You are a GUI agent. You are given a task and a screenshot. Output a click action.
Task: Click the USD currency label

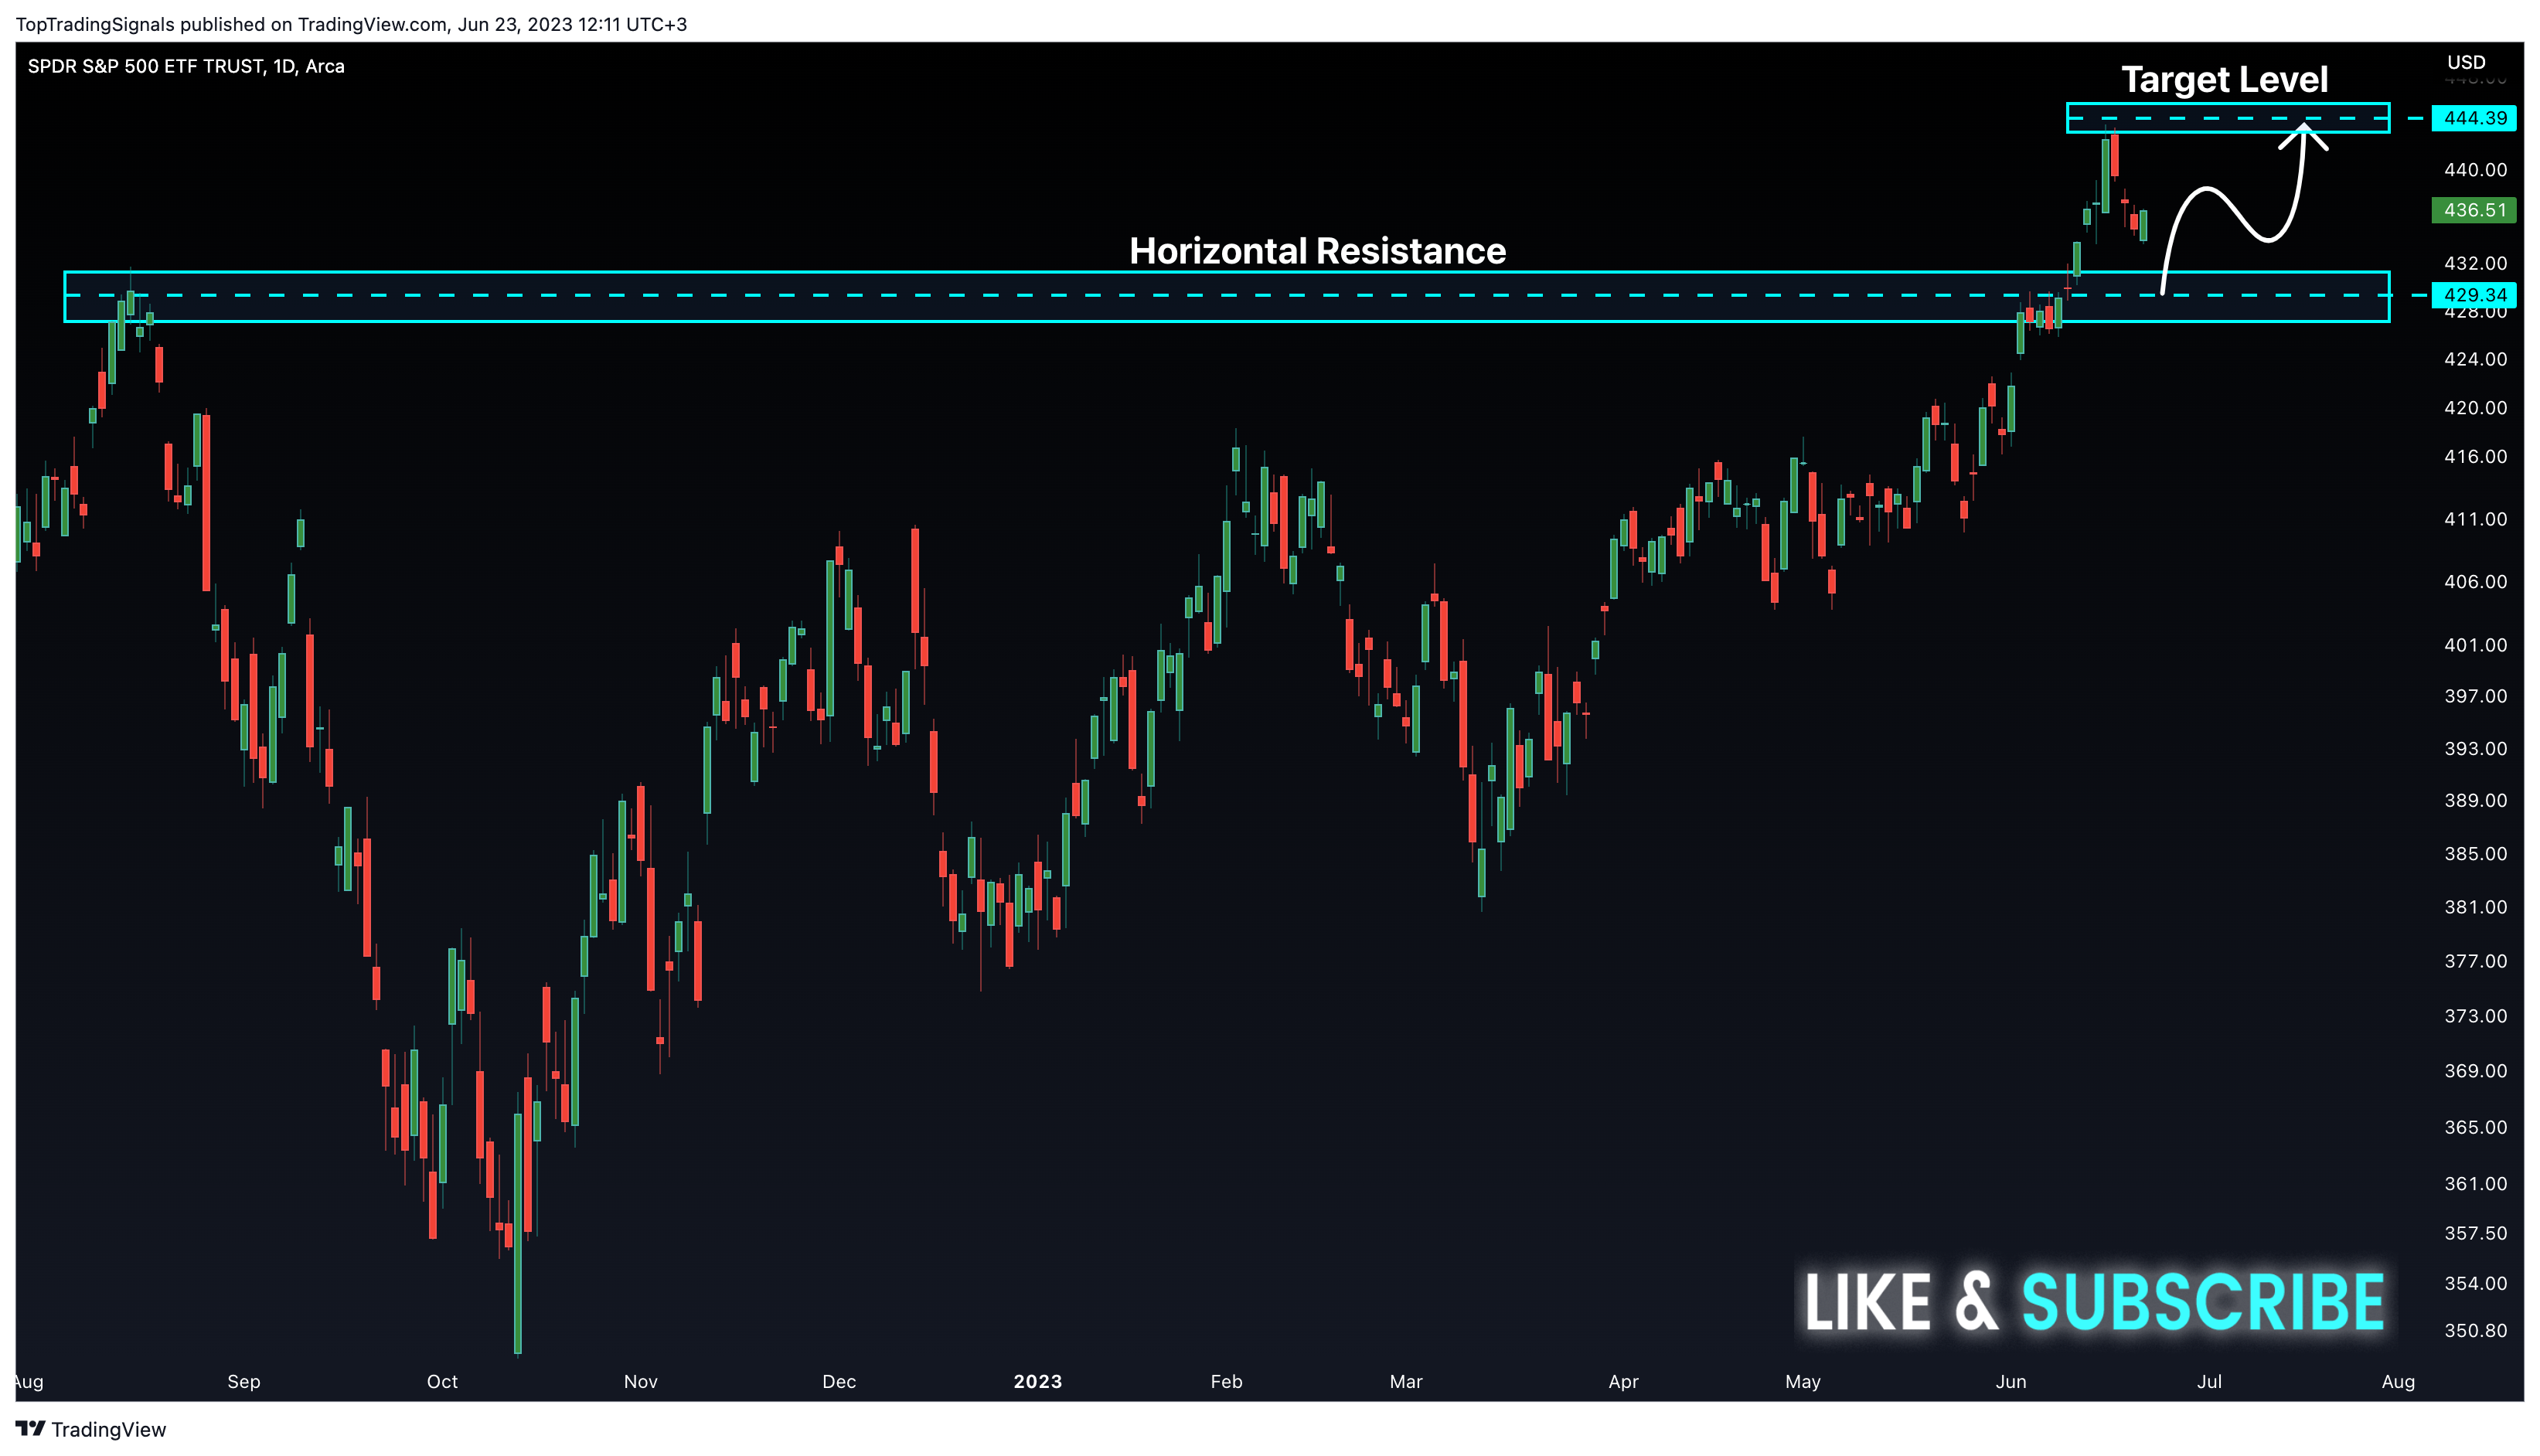pyautogui.click(x=2465, y=62)
